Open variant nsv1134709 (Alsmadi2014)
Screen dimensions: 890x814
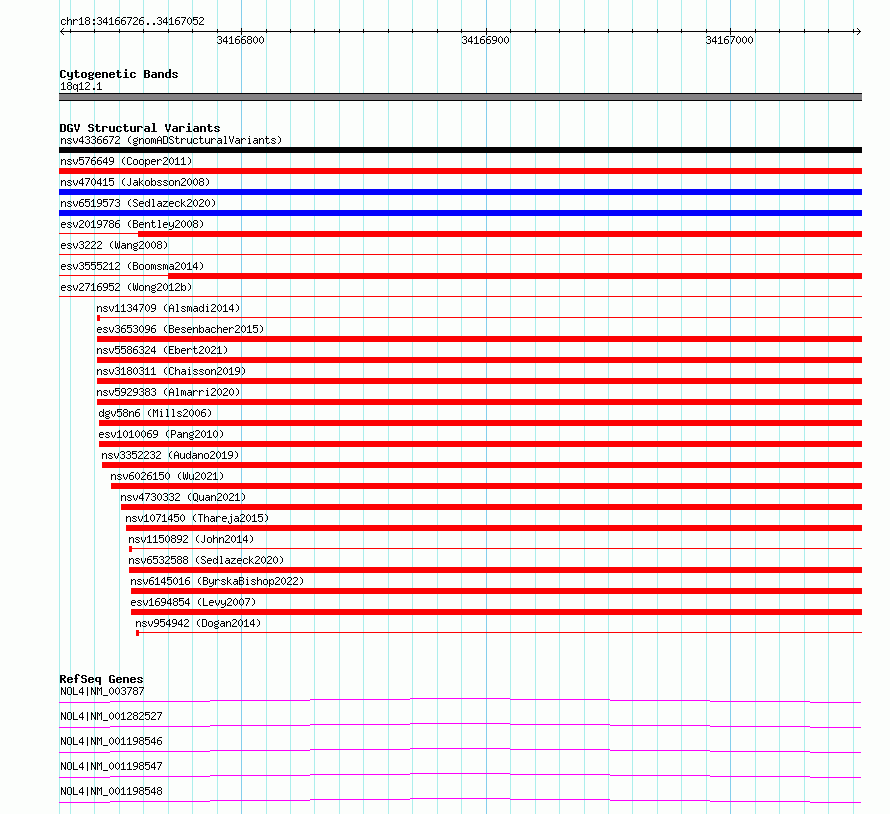[168, 308]
